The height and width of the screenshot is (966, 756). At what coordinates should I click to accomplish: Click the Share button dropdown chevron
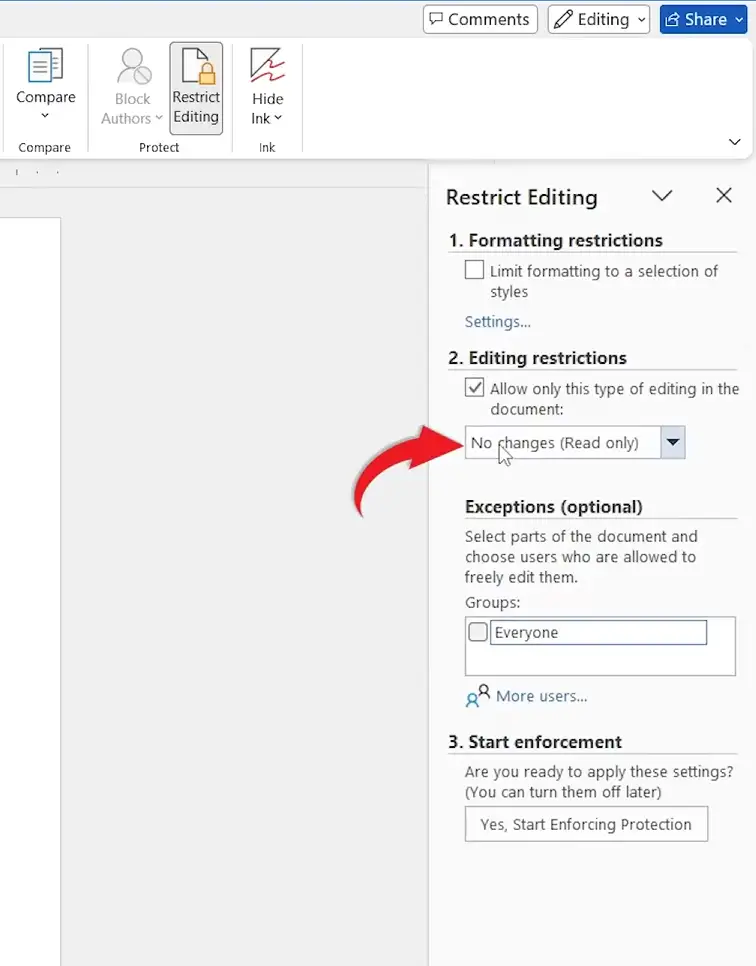pos(739,20)
